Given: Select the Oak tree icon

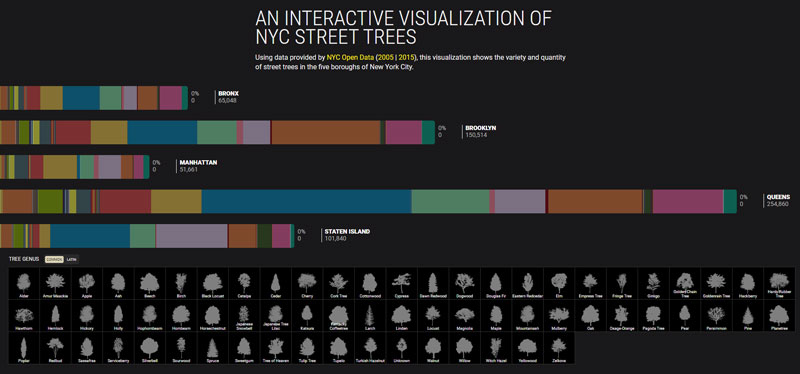Looking at the screenshot, I should [x=590, y=317].
